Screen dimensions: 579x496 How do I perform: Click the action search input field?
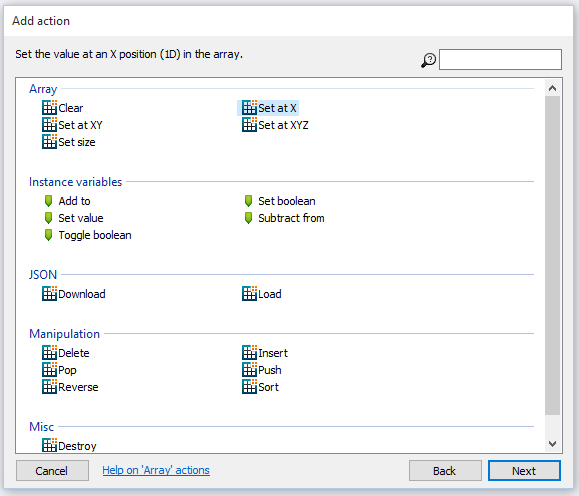point(500,59)
